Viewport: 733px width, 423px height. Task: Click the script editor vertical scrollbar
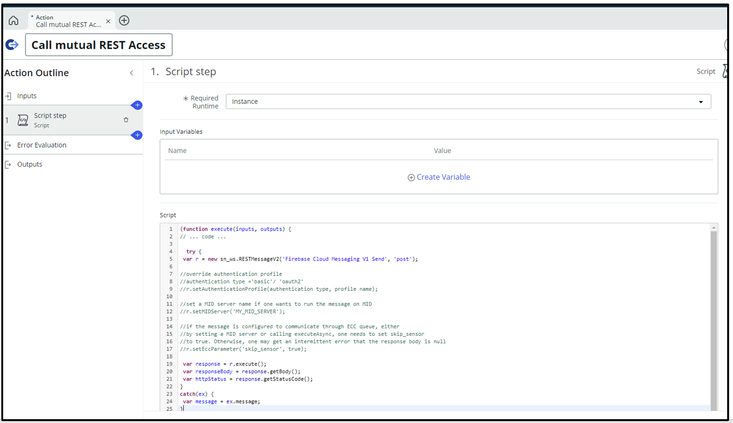714,321
